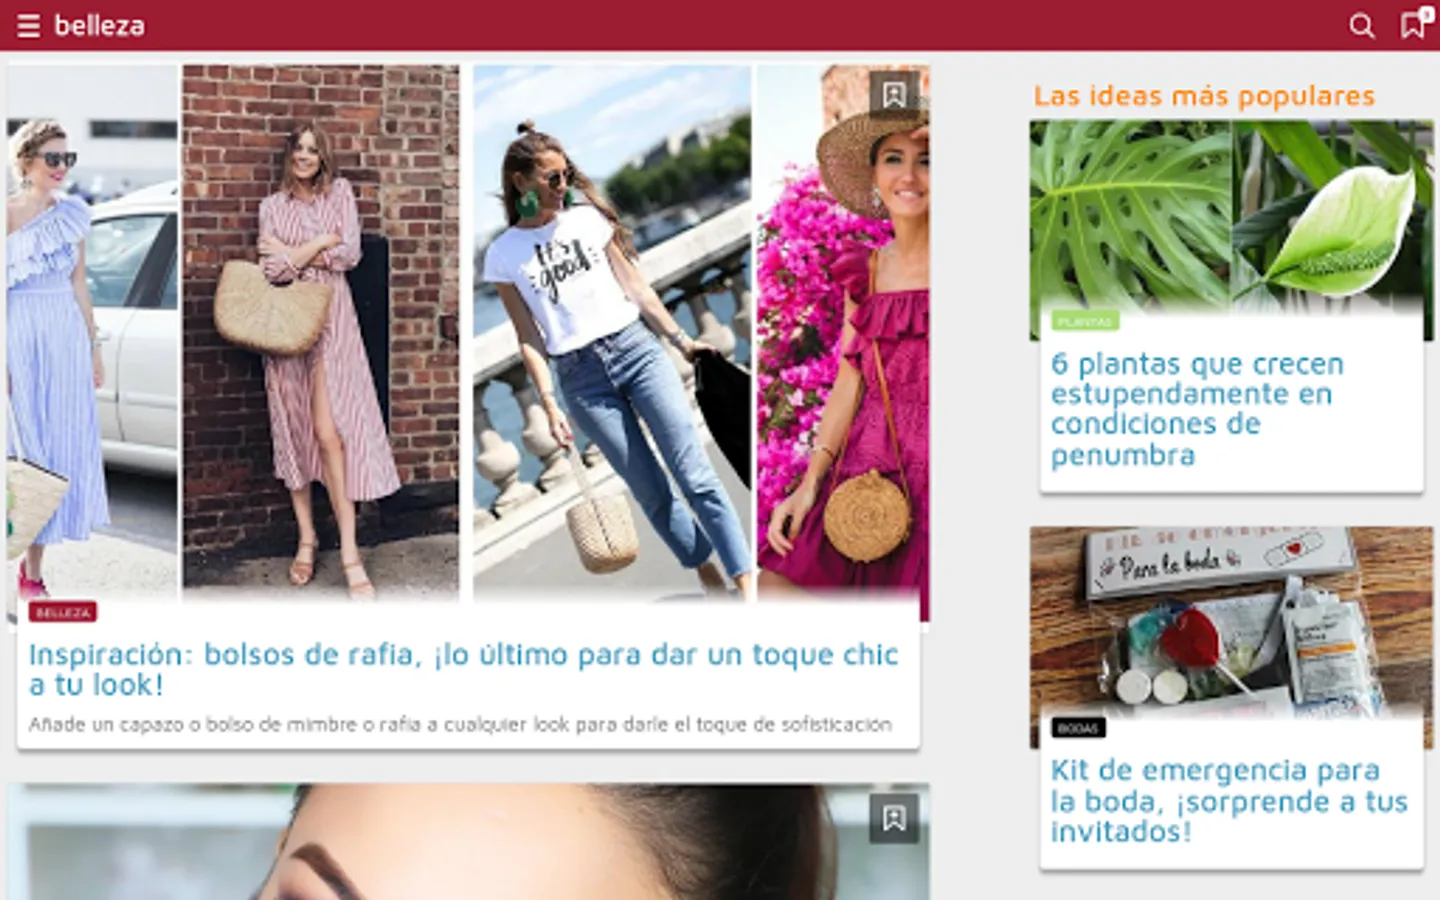
Task: Open saved bookmarks icon in header
Action: coord(1414,24)
